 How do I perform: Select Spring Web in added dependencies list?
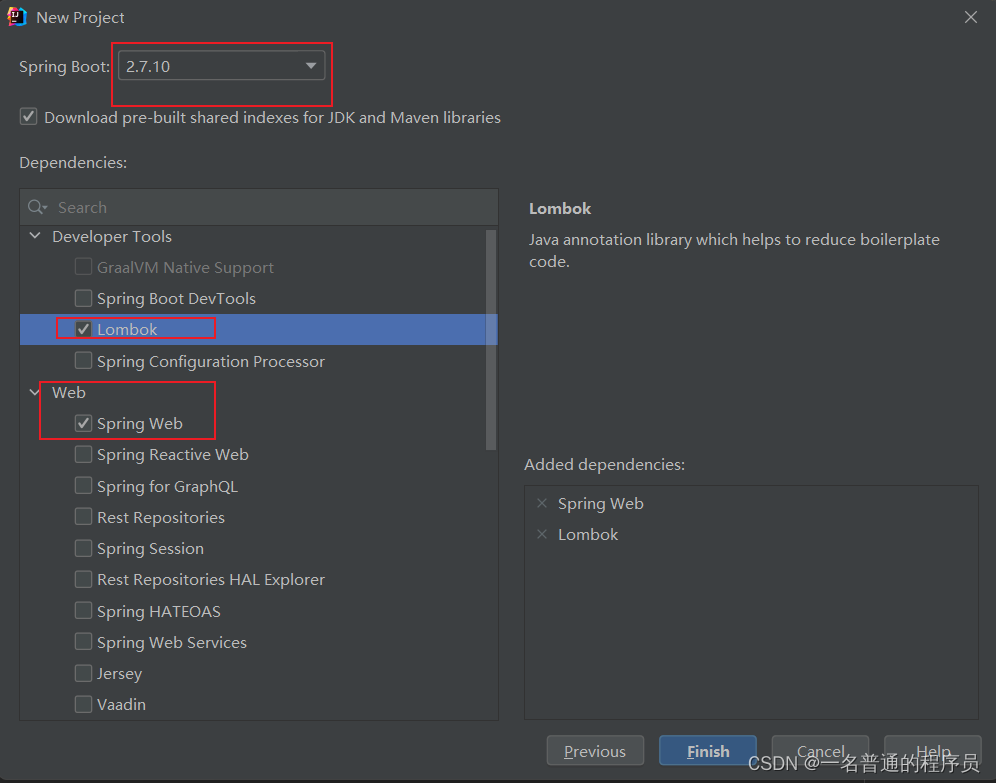(x=600, y=504)
